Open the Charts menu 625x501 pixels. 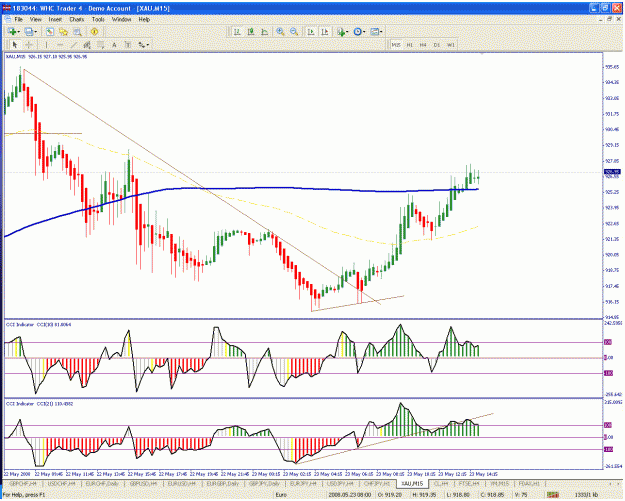[x=77, y=19]
